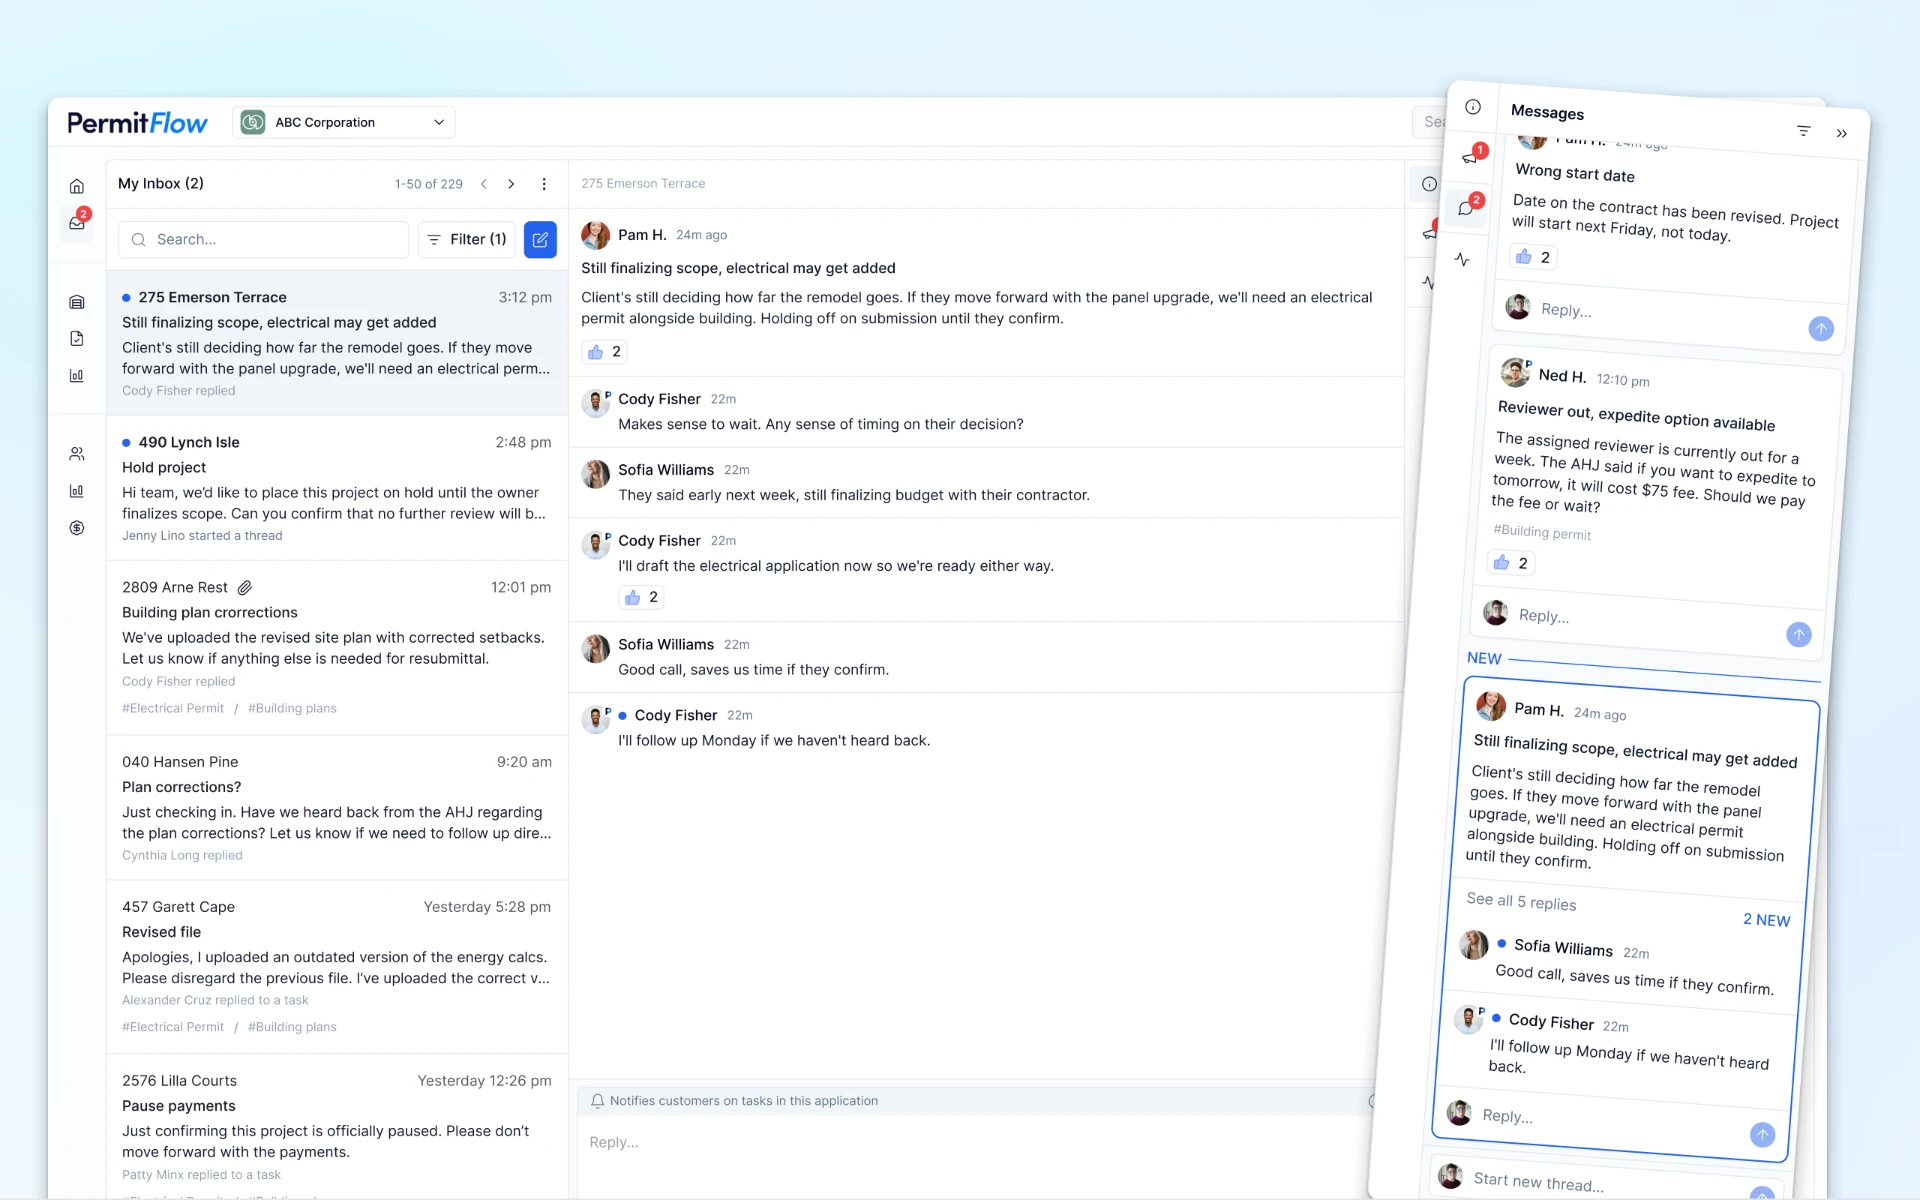Click the info icon in Messages panel
Viewport: 1920px width, 1200px height.
pyautogui.click(x=1473, y=107)
